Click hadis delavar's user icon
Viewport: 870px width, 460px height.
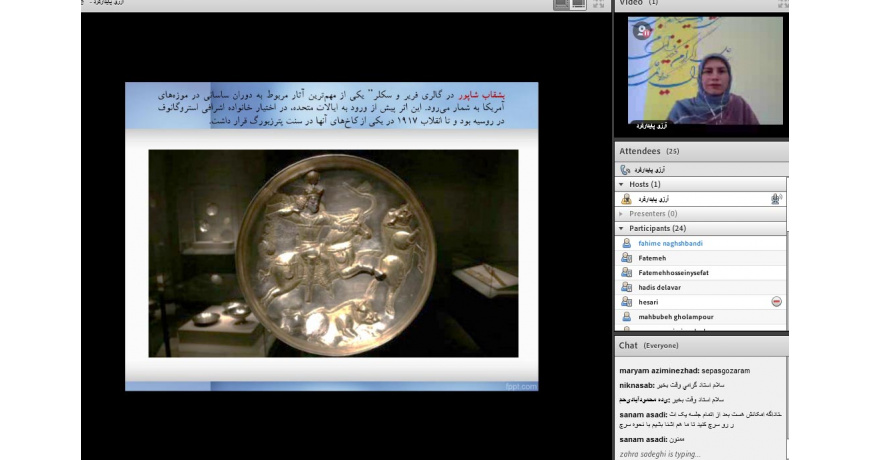pyautogui.click(x=626, y=287)
